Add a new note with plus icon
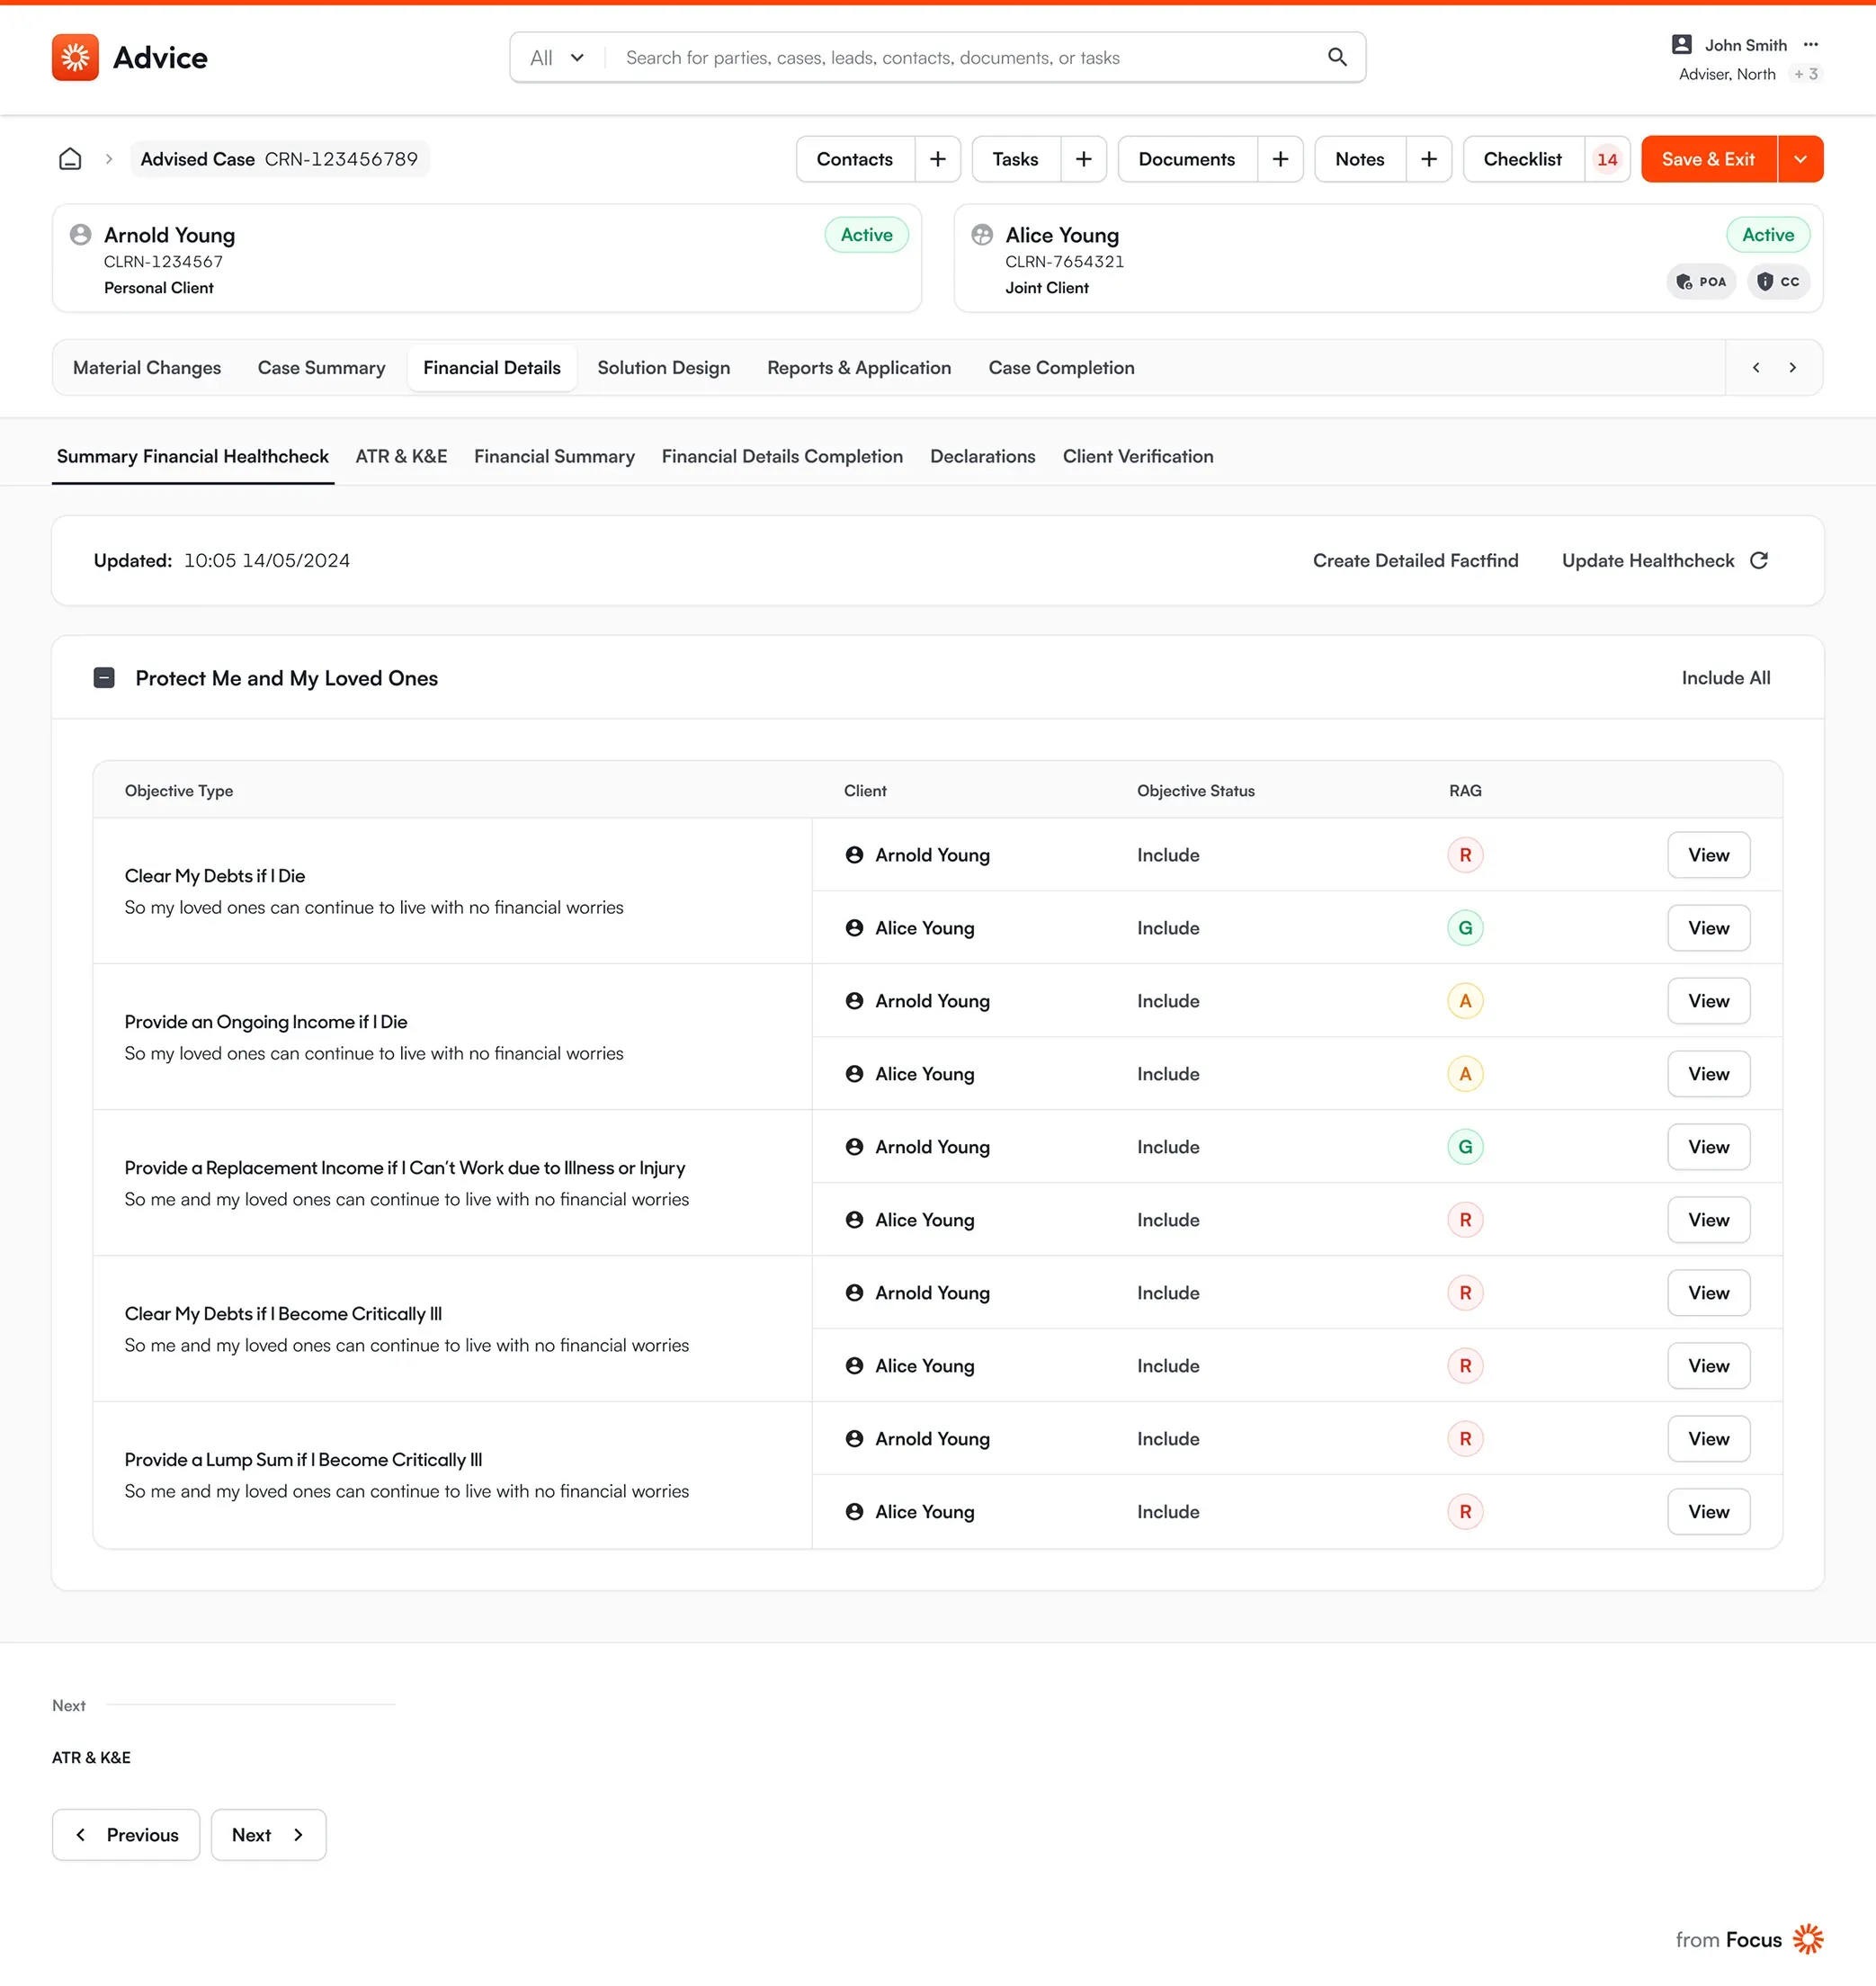The height and width of the screenshot is (1986, 1876). tap(1429, 159)
